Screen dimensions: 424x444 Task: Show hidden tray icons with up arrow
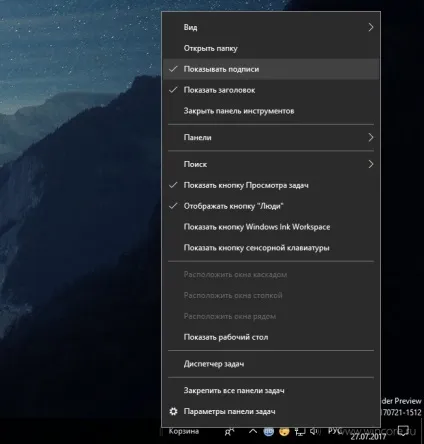pos(253,432)
